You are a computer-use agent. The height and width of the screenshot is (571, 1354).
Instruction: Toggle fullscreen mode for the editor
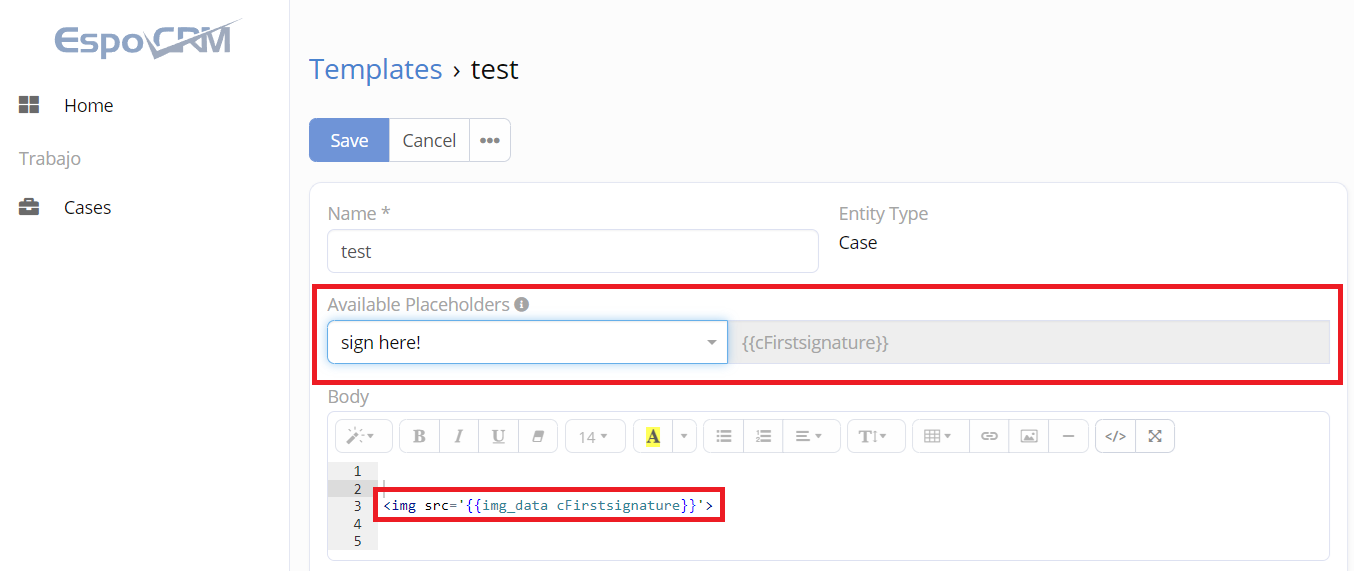pyautogui.click(x=1155, y=436)
